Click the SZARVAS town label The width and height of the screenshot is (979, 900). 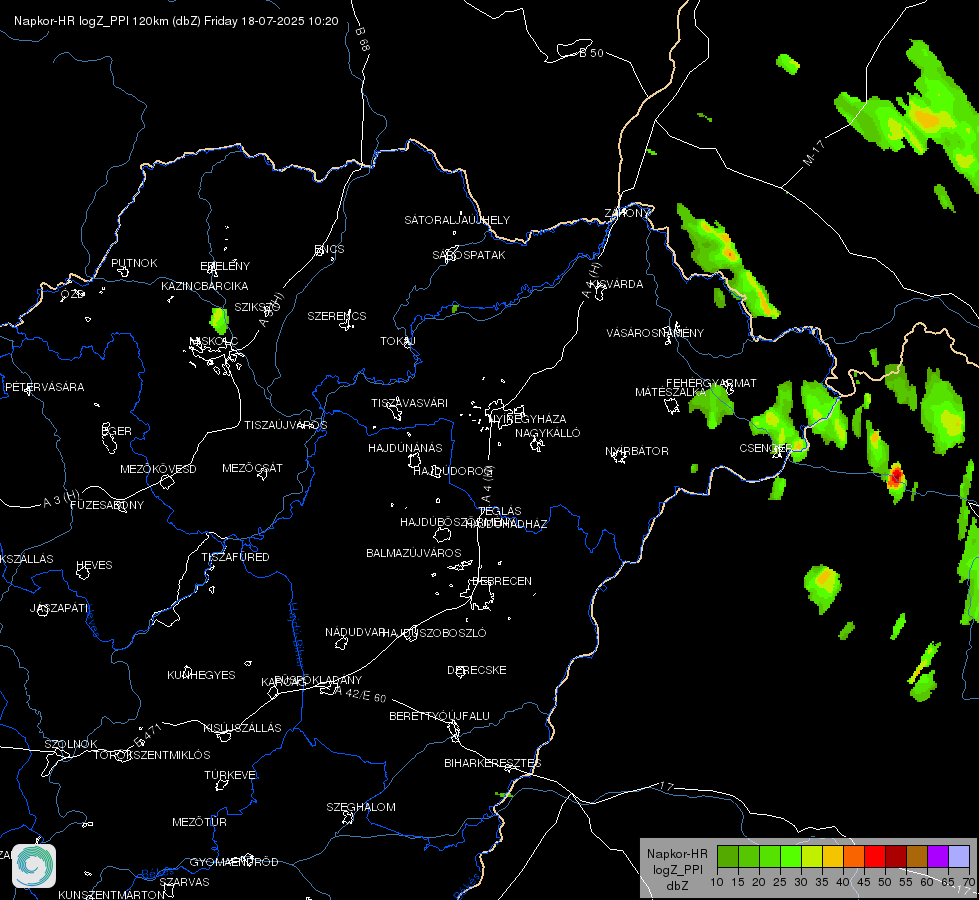click(184, 882)
